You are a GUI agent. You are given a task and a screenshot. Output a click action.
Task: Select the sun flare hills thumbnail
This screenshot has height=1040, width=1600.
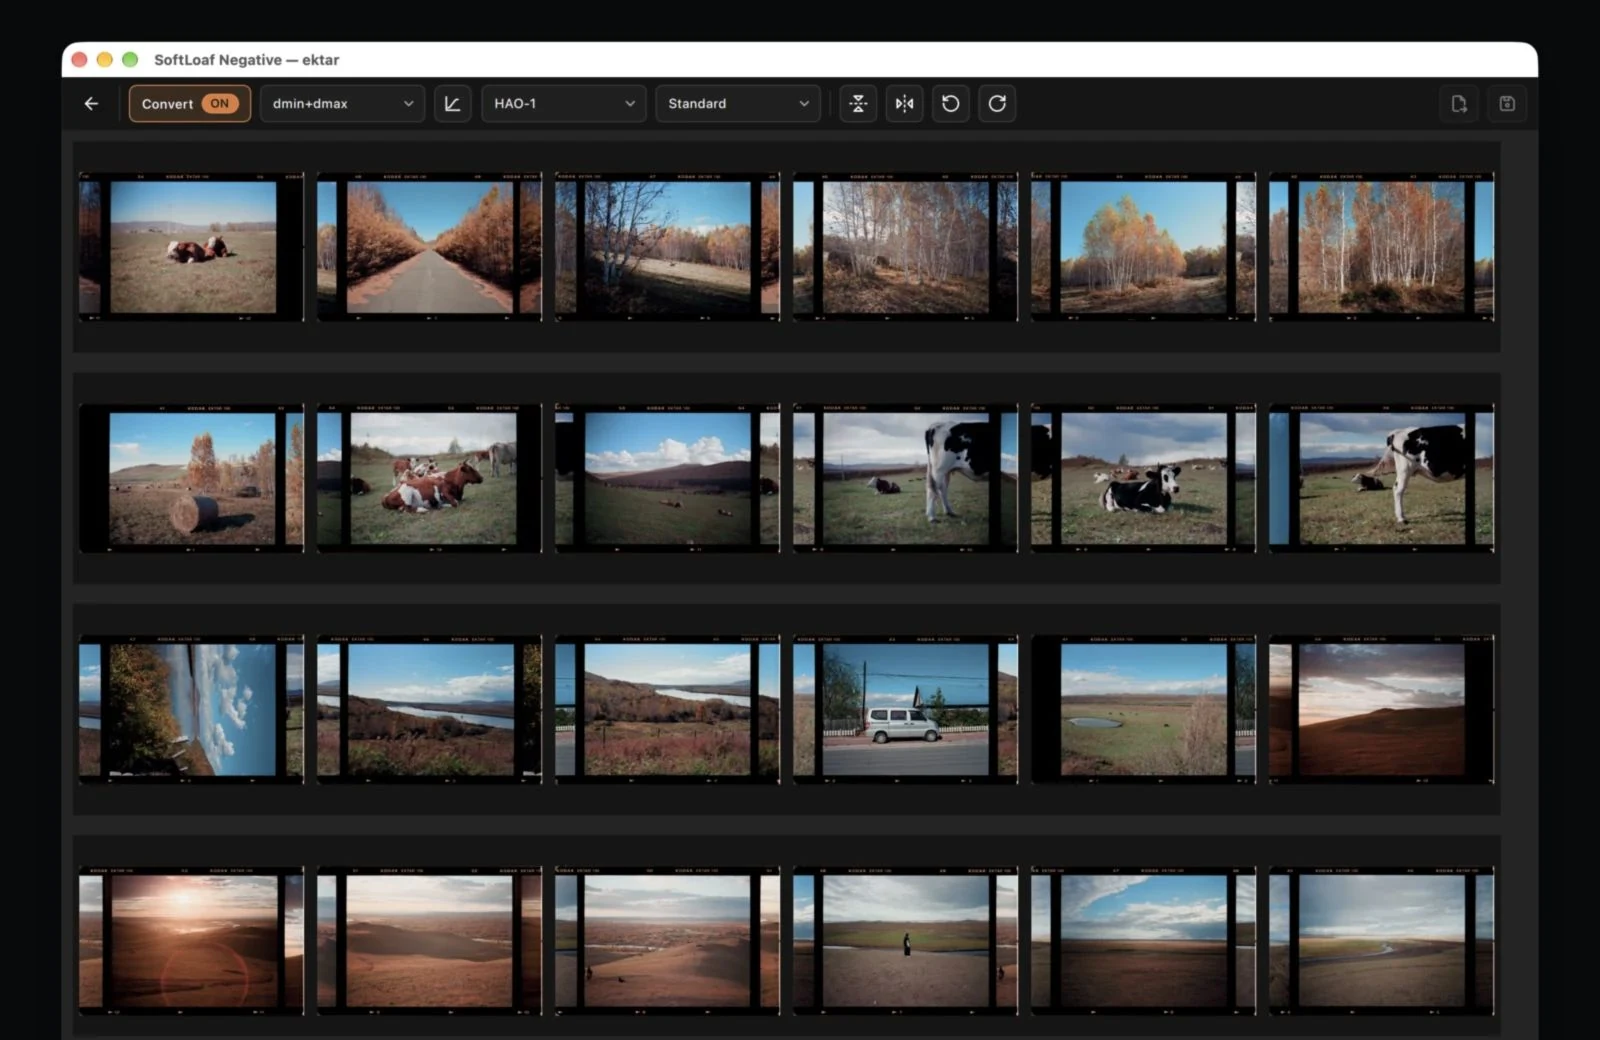tap(191, 941)
